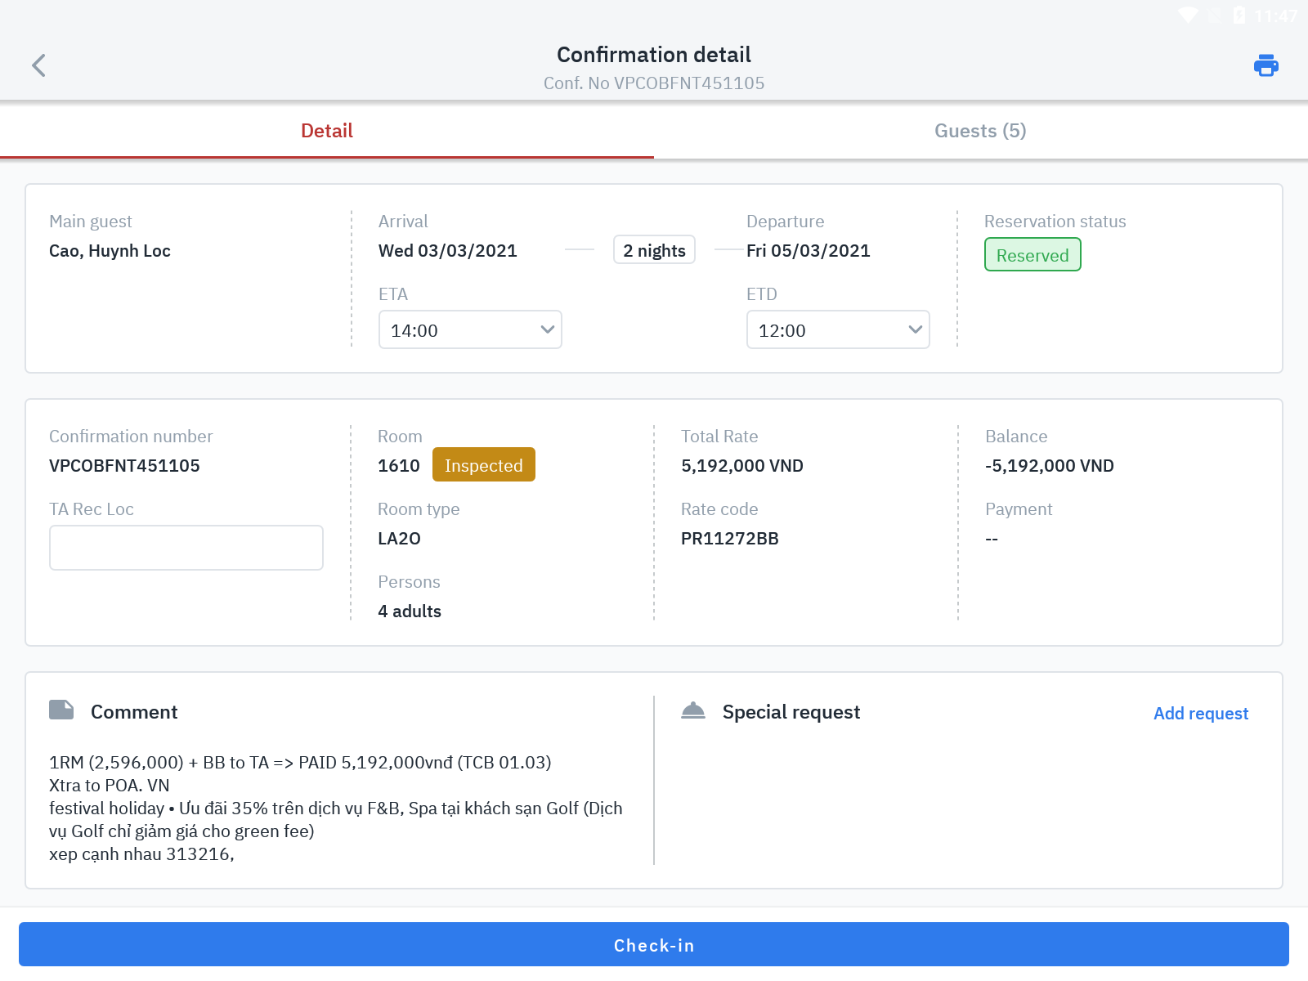The width and height of the screenshot is (1308, 981).
Task: Go back using the left arrow icon
Action: pyautogui.click(x=39, y=66)
